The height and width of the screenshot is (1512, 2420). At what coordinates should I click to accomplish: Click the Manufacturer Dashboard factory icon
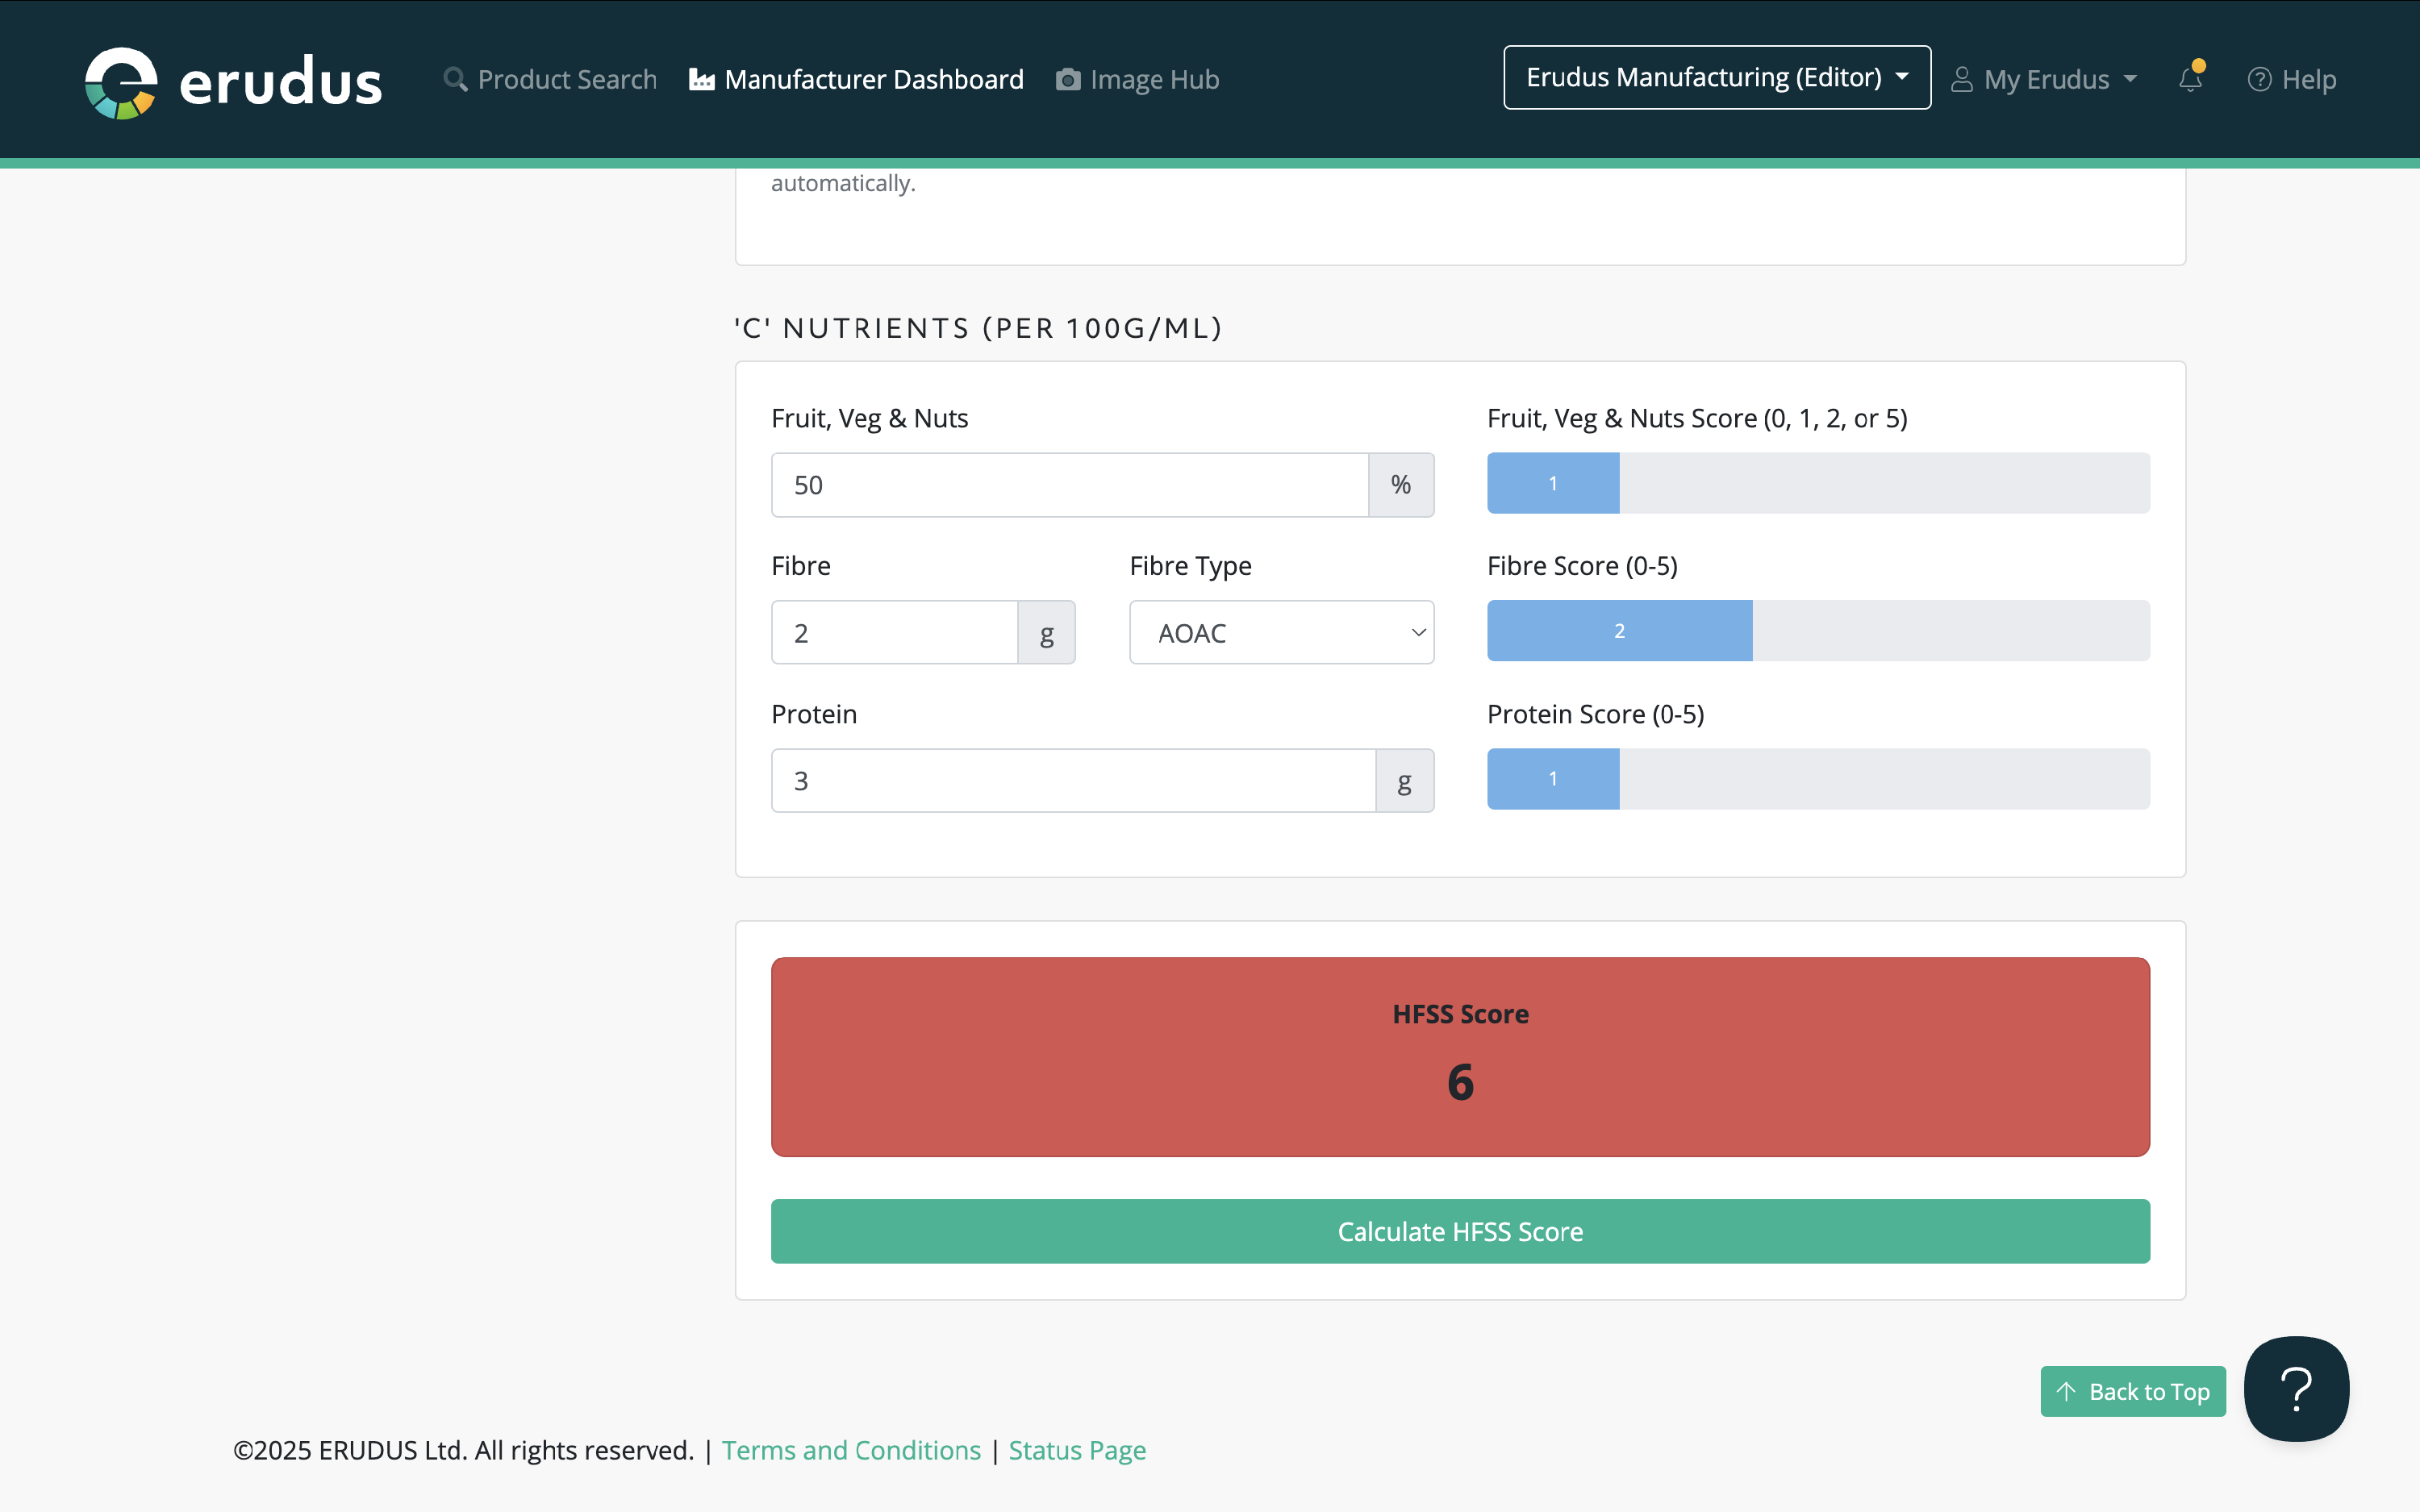coord(702,79)
